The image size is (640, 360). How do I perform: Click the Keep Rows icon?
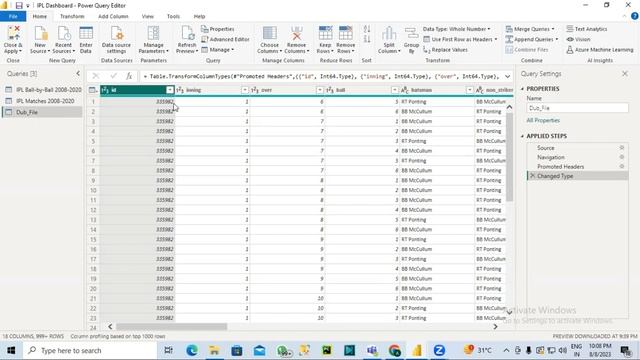(x=325, y=34)
